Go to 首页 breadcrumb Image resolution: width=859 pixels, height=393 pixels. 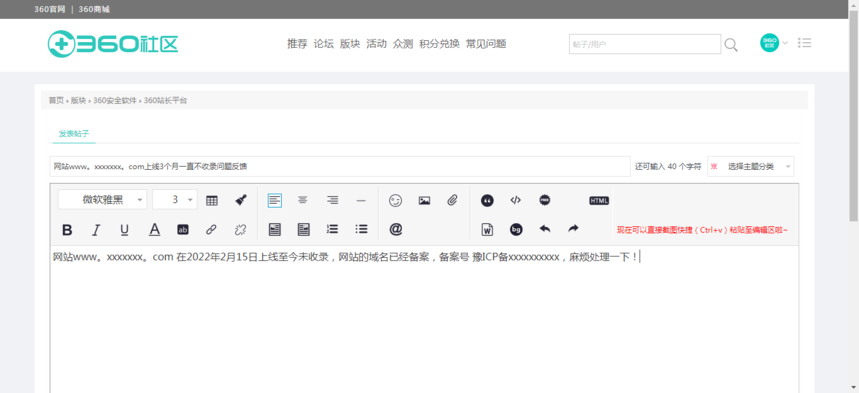pyautogui.click(x=56, y=100)
